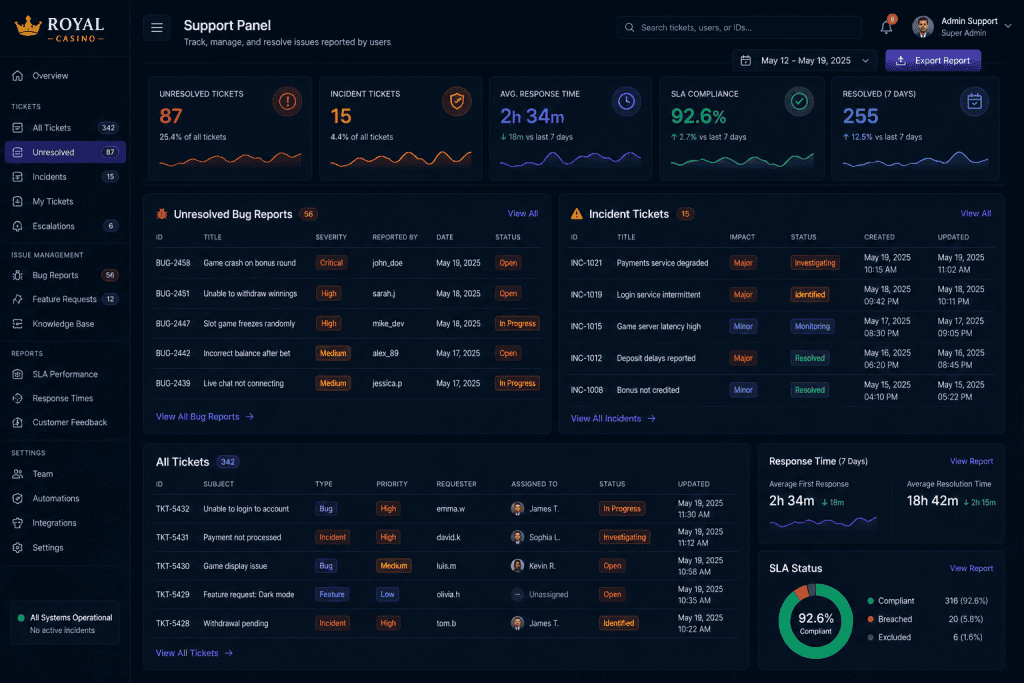
Task: Click View All in Incident Tickets panel
Action: (x=976, y=214)
